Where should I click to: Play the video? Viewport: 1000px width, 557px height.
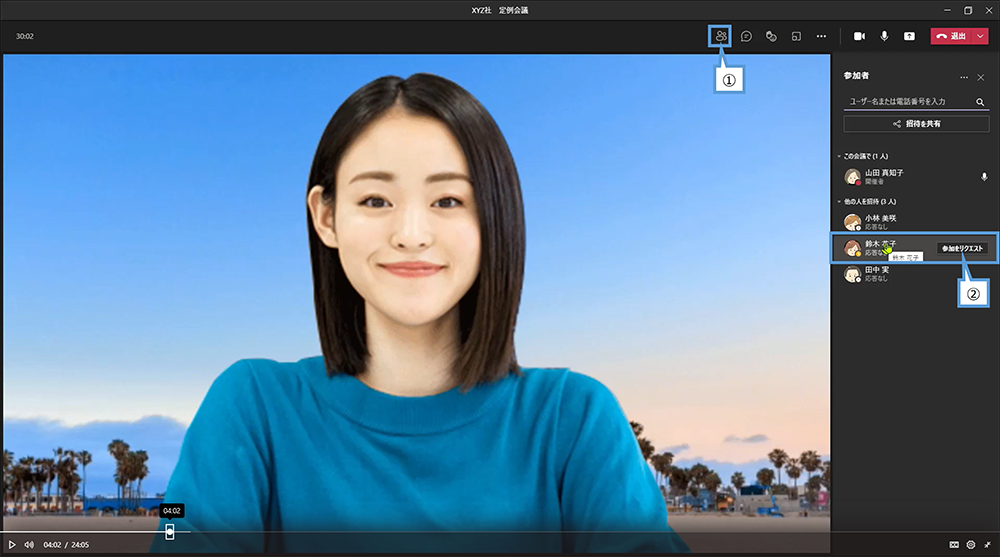11,545
